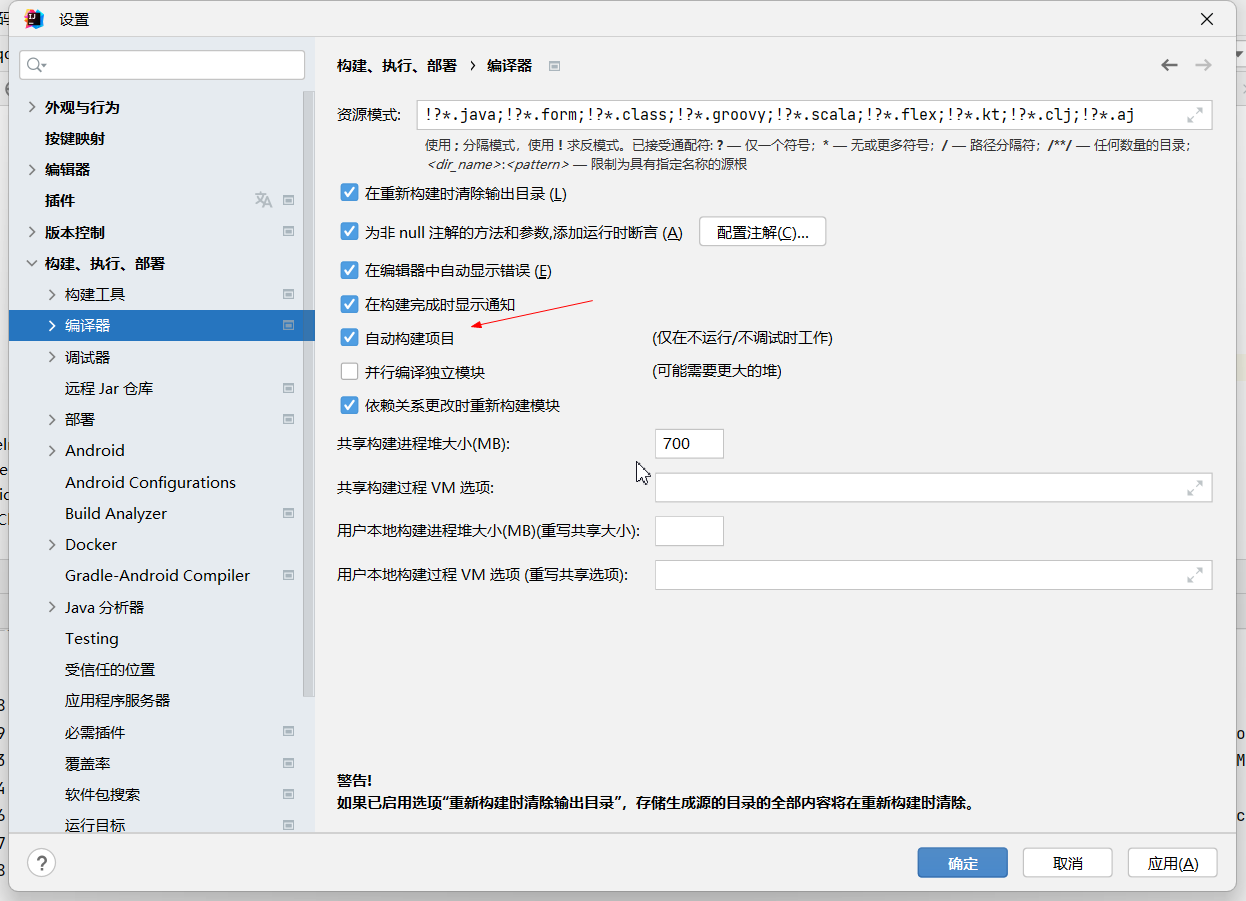Viewport: 1246px width, 901px height.
Task: Click the project-level icon beside 运行目标
Action: 288,825
